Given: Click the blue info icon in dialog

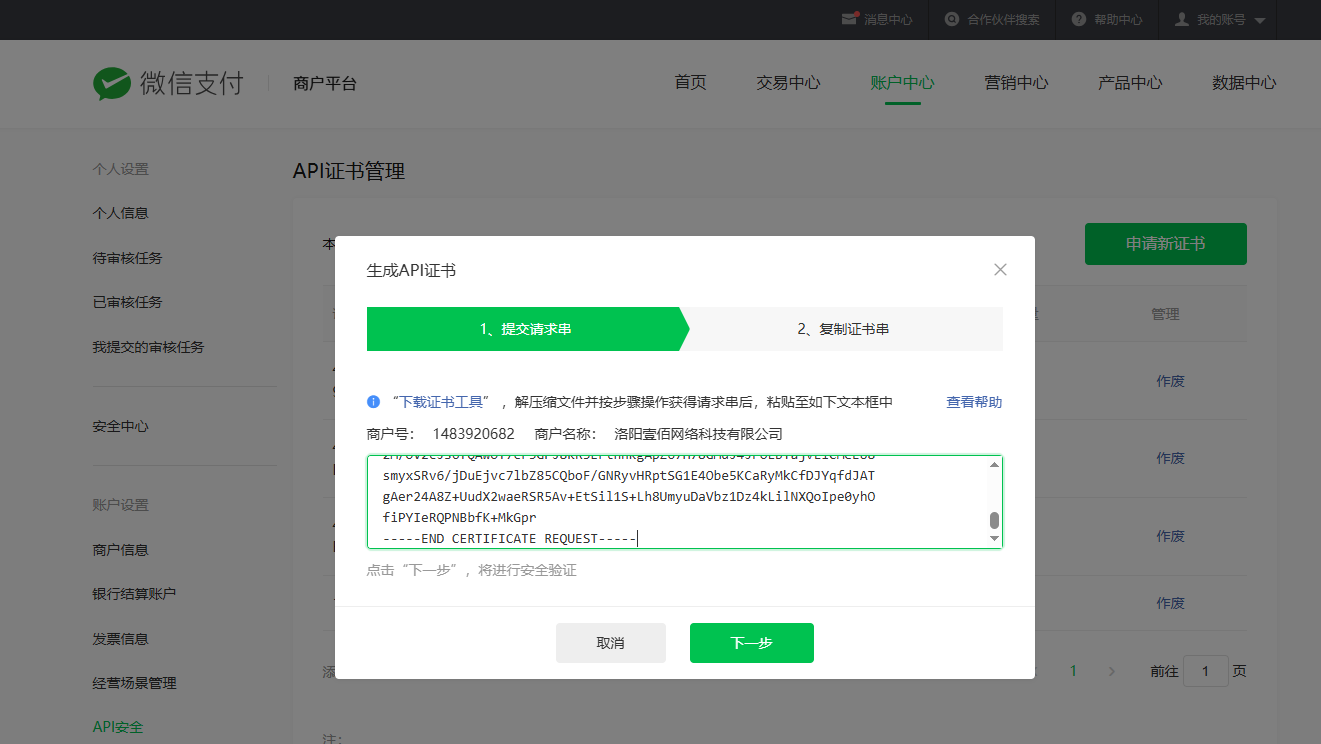Looking at the screenshot, I should pos(374,402).
